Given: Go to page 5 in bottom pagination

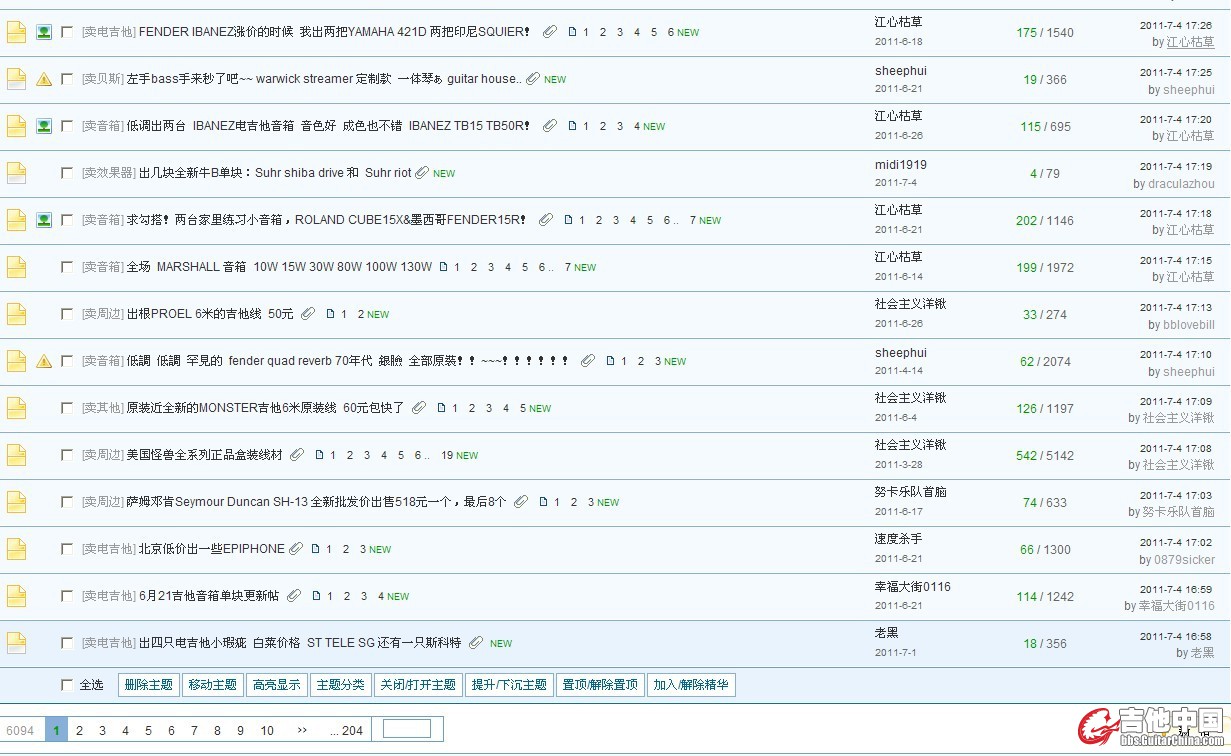Looking at the screenshot, I should click(x=148, y=730).
